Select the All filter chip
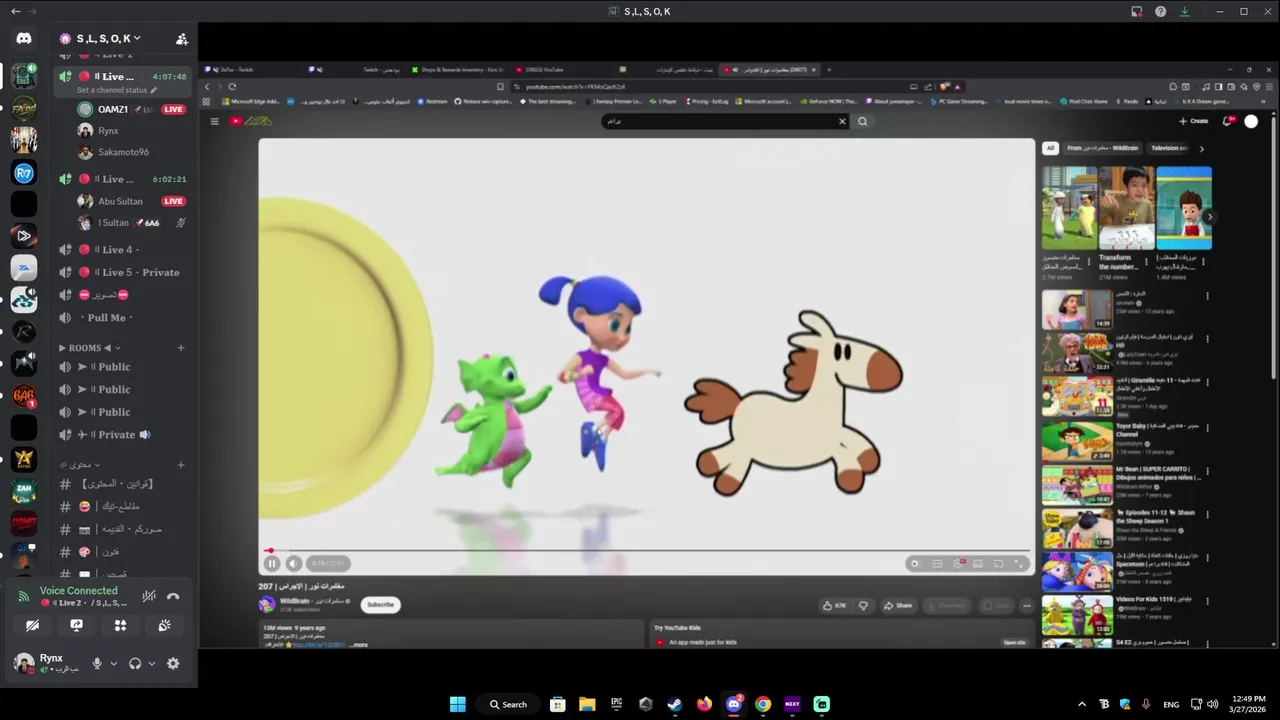 tap(1050, 148)
